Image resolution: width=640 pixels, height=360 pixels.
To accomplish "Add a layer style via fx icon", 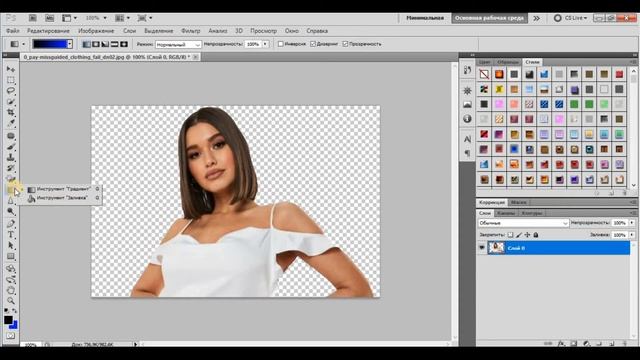I will pyautogui.click(x=561, y=344).
